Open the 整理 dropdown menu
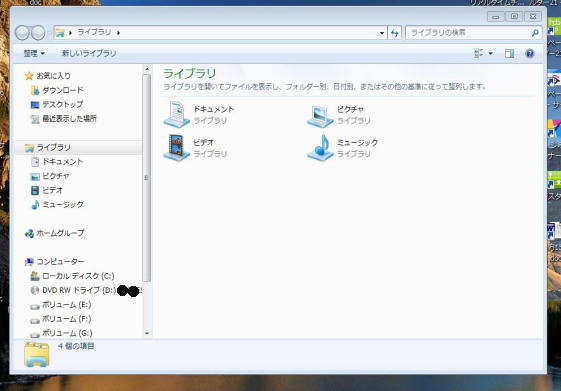This screenshot has height=391, width=561. point(34,54)
